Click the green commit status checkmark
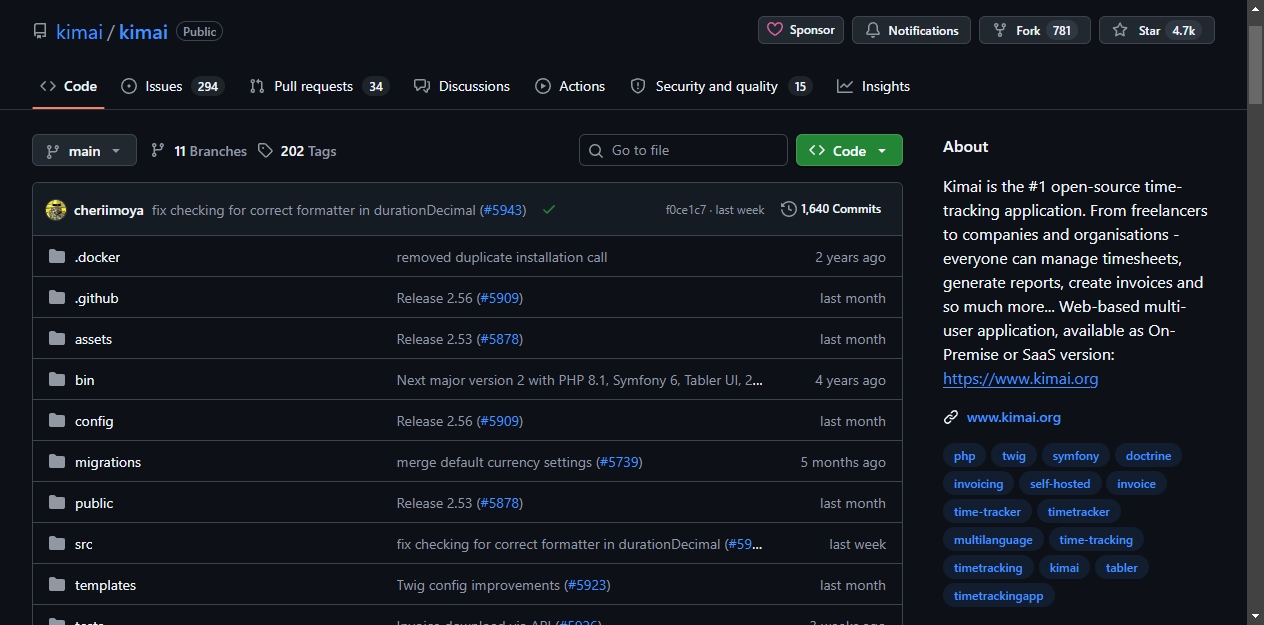Image resolution: width=1264 pixels, height=625 pixels. (549, 210)
